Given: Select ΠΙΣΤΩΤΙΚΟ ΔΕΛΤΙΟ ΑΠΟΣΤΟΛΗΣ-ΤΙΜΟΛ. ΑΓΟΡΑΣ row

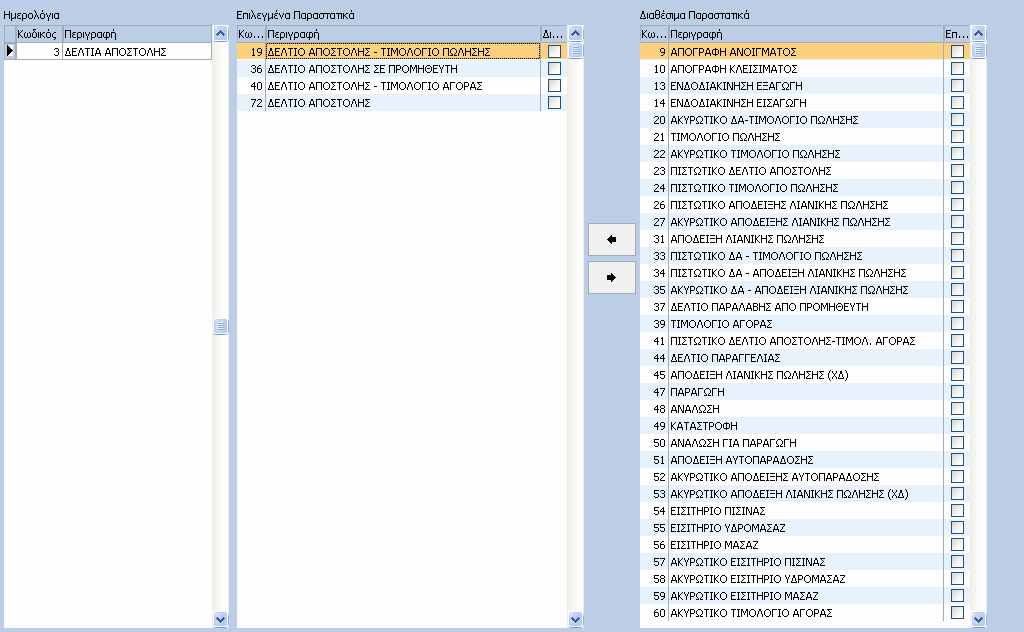Looking at the screenshot, I should click(x=805, y=340).
